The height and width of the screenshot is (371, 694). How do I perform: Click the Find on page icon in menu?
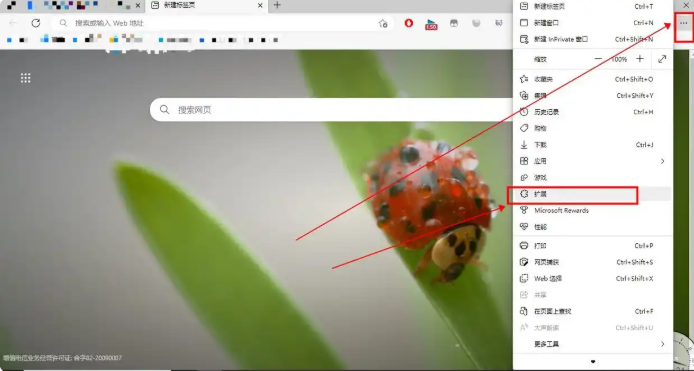(x=524, y=311)
